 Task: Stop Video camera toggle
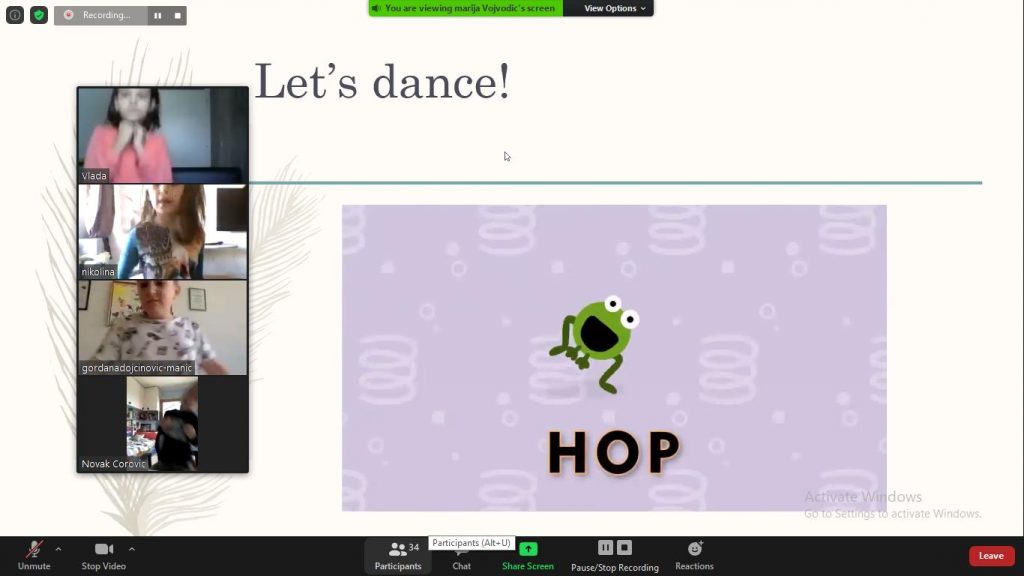[103, 555]
